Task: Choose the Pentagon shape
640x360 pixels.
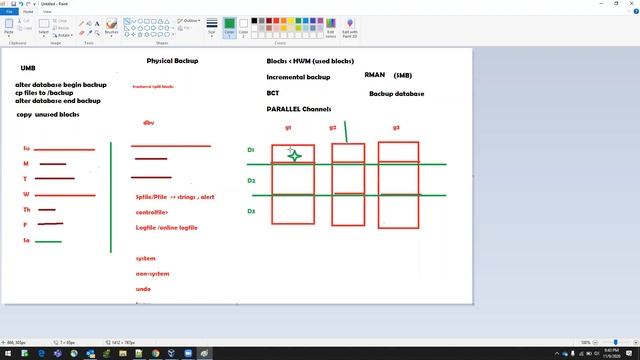Action: click(x=140, y=28)
